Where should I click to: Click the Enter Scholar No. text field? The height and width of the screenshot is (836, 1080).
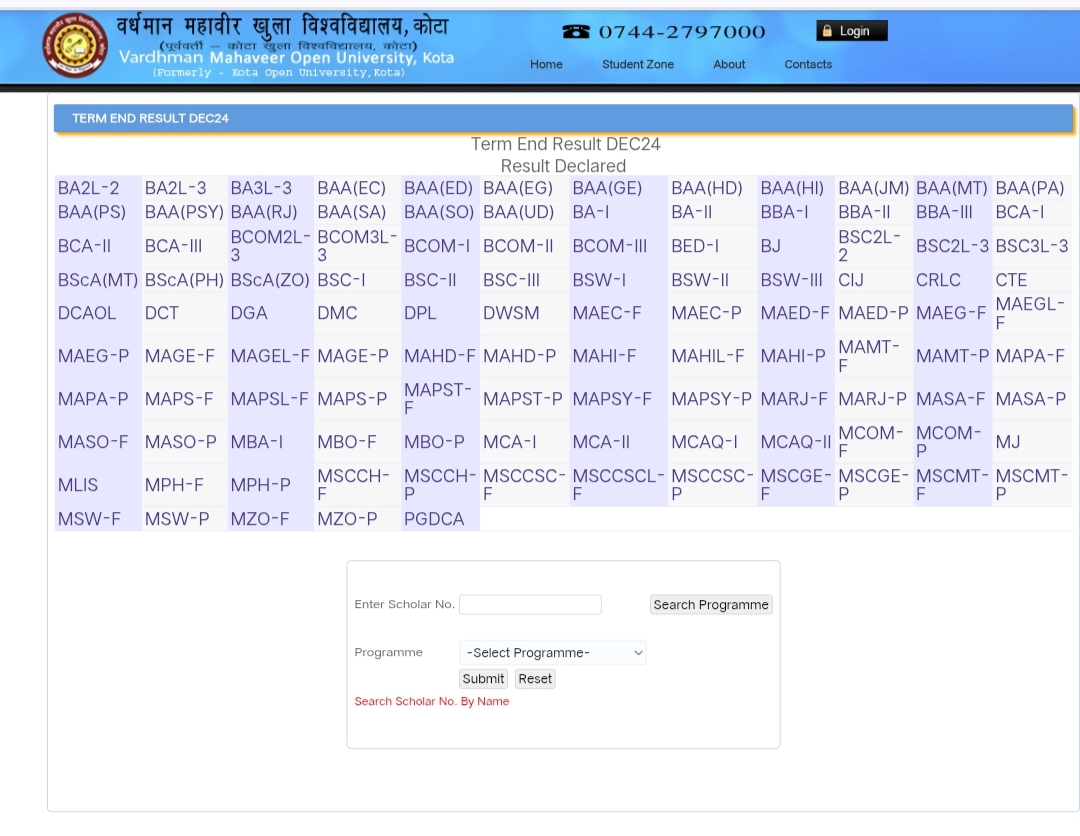(530, 604)
